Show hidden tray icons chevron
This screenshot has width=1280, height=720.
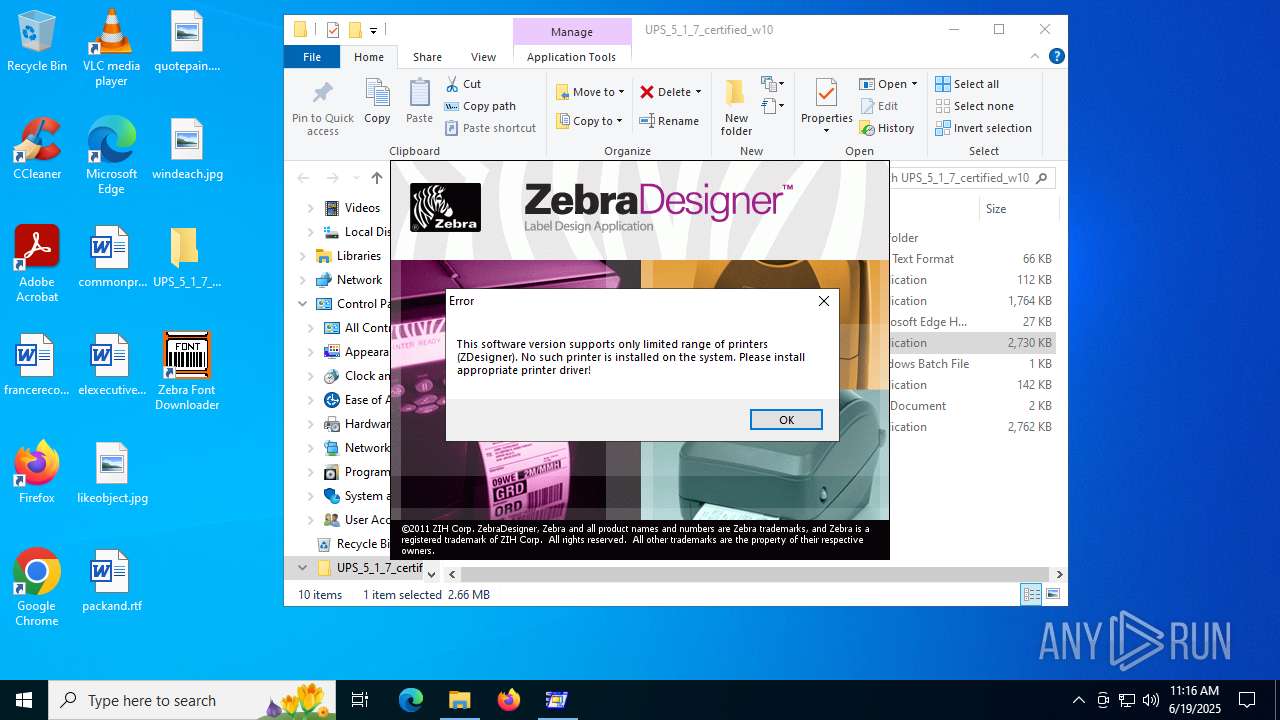(1078, 700)
